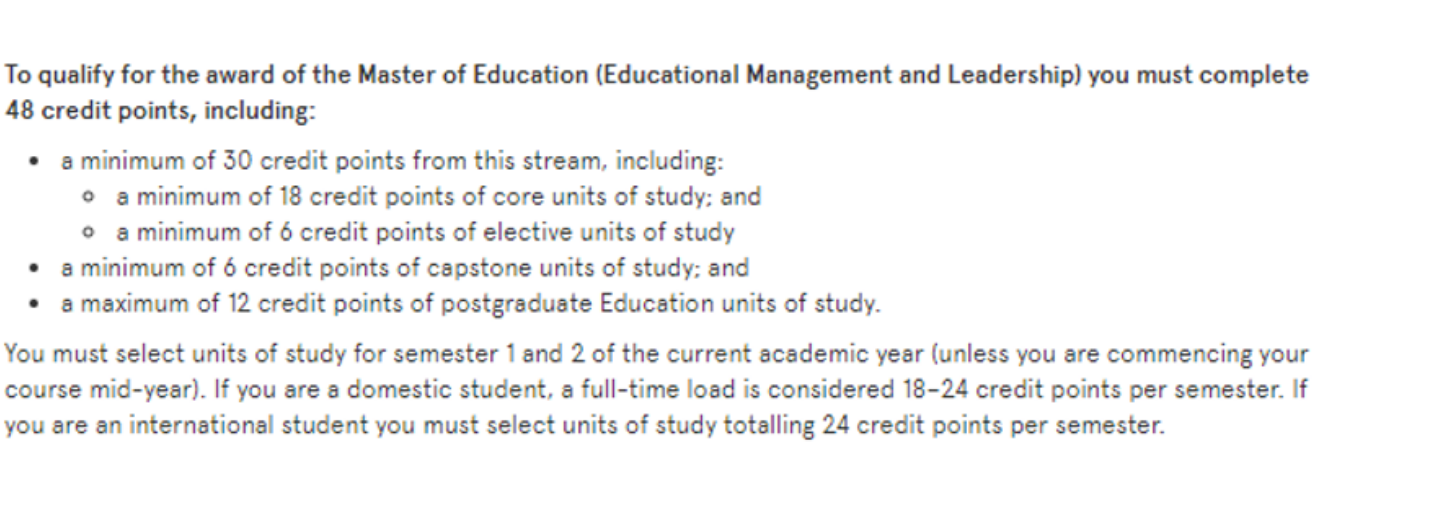The width and height of the screenshot is (1430, 519).
Task: Click the bullet marker before 'capstone units' line
Action: coord(35,268)
